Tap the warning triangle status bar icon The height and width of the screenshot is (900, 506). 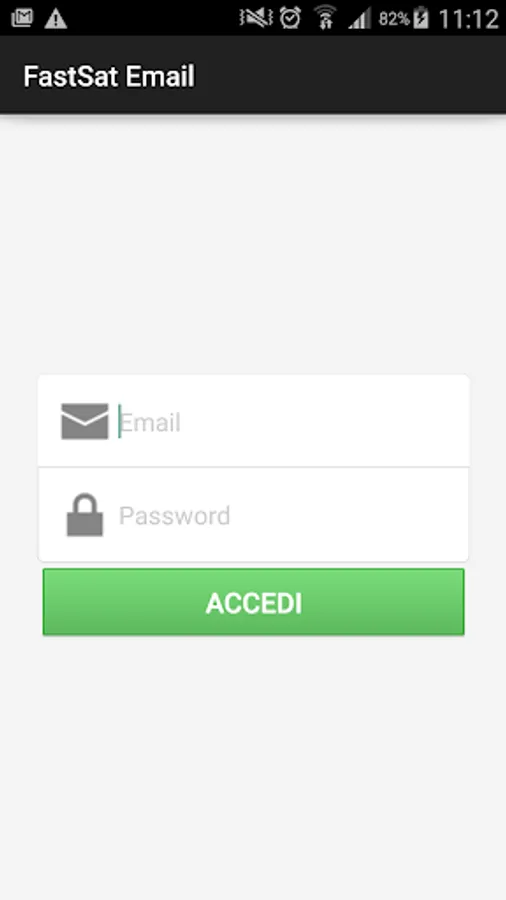coord(56,18)
